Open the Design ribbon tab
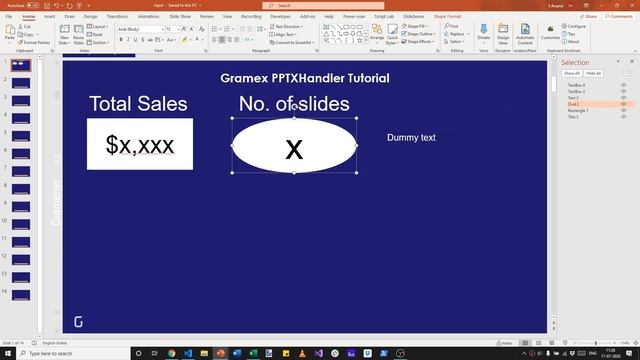The width and height of the screenshot is (640, 360). tap(90, 16)
